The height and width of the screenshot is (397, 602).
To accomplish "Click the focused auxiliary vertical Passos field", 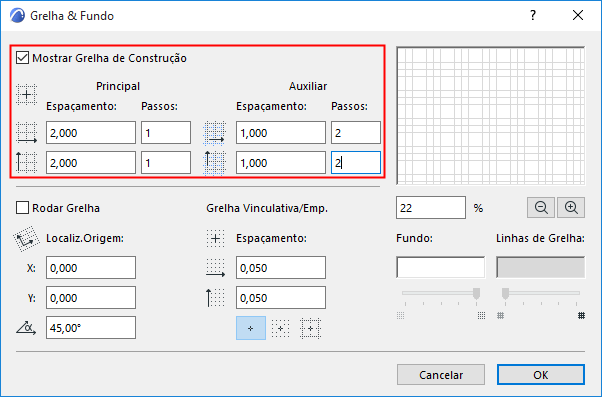I will pyautogui.click(x=356, y=163).
